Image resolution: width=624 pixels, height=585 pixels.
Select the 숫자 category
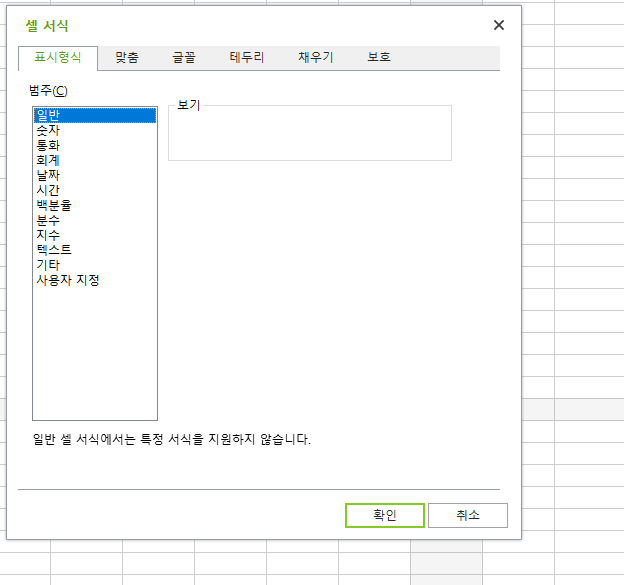point(95,130)
